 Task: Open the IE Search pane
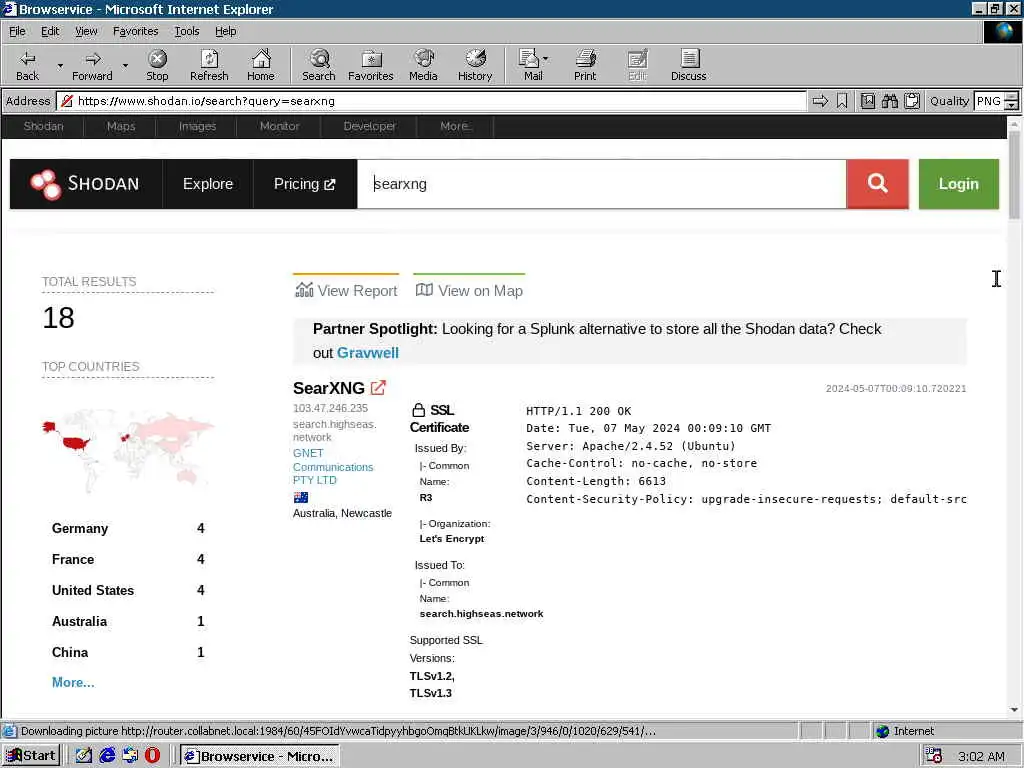pos(319,65)
